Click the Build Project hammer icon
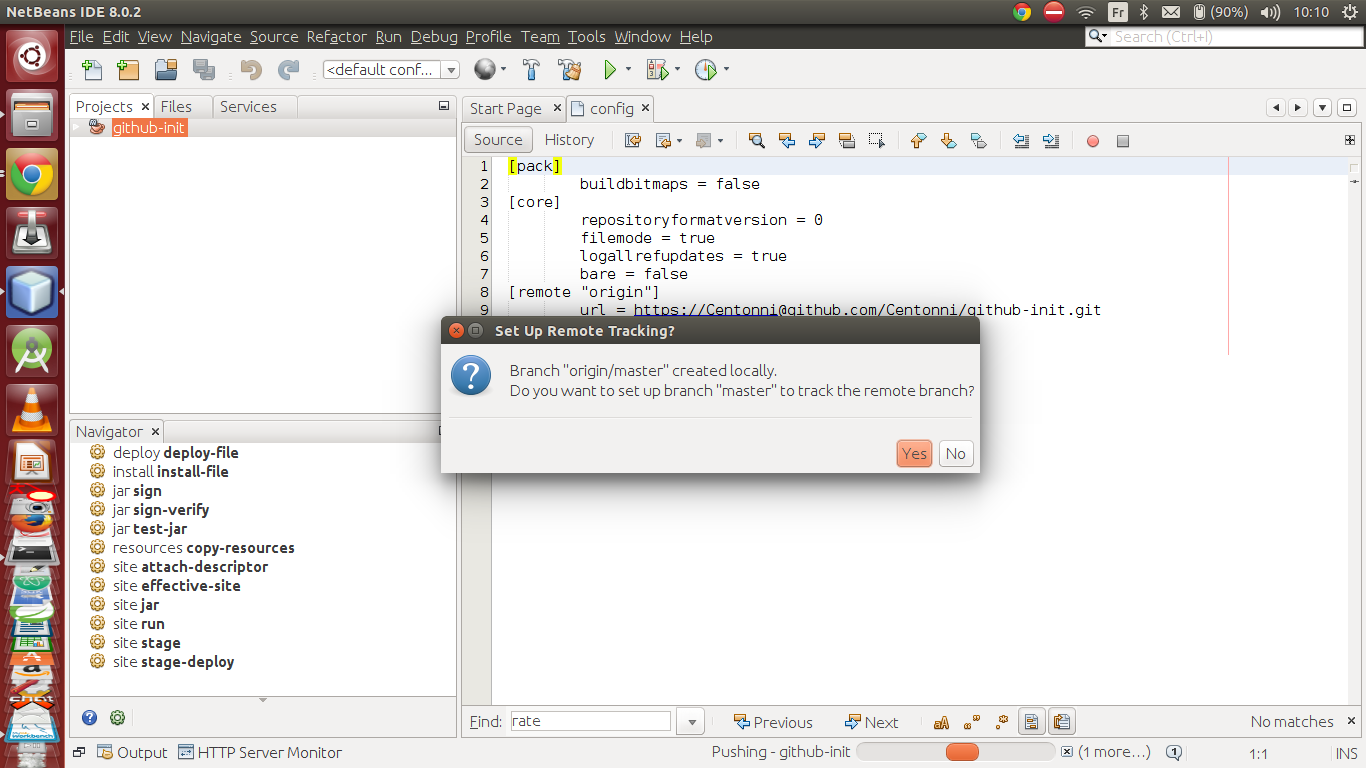The width and height of the screenshot is (1366, 768). coord(532,69)
